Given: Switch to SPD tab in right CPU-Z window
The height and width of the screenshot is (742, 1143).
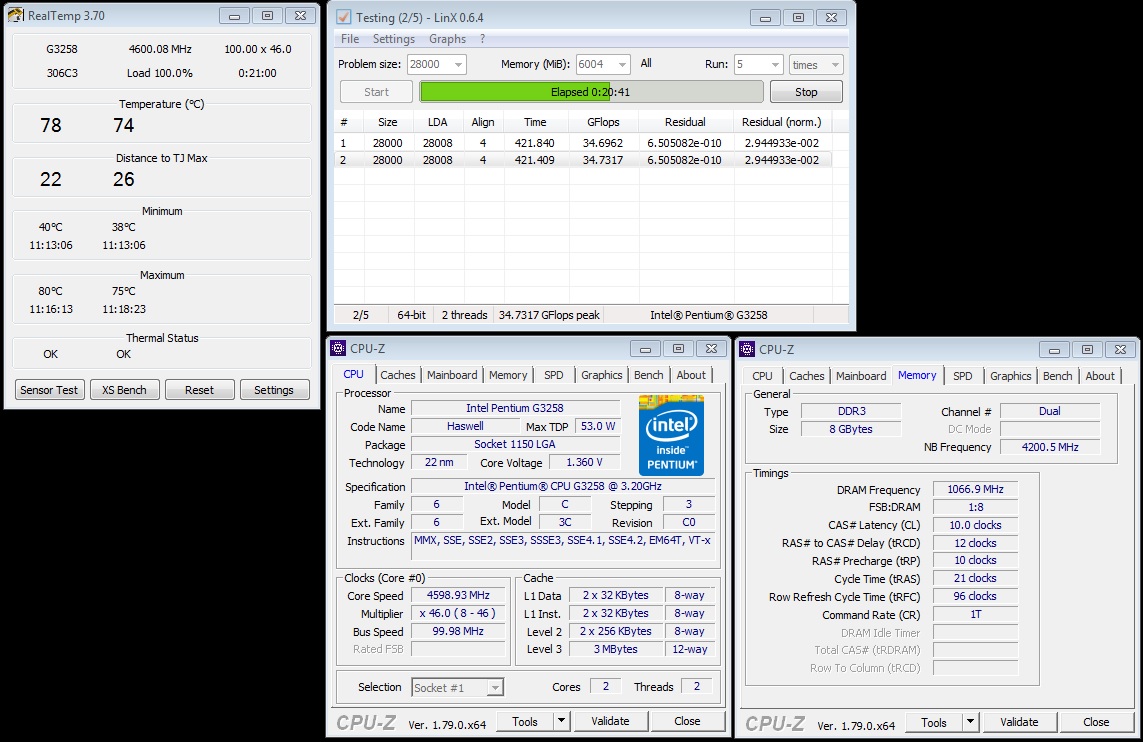Looking at the screenshot, I should pyautogui.click(x=963, y=375).
